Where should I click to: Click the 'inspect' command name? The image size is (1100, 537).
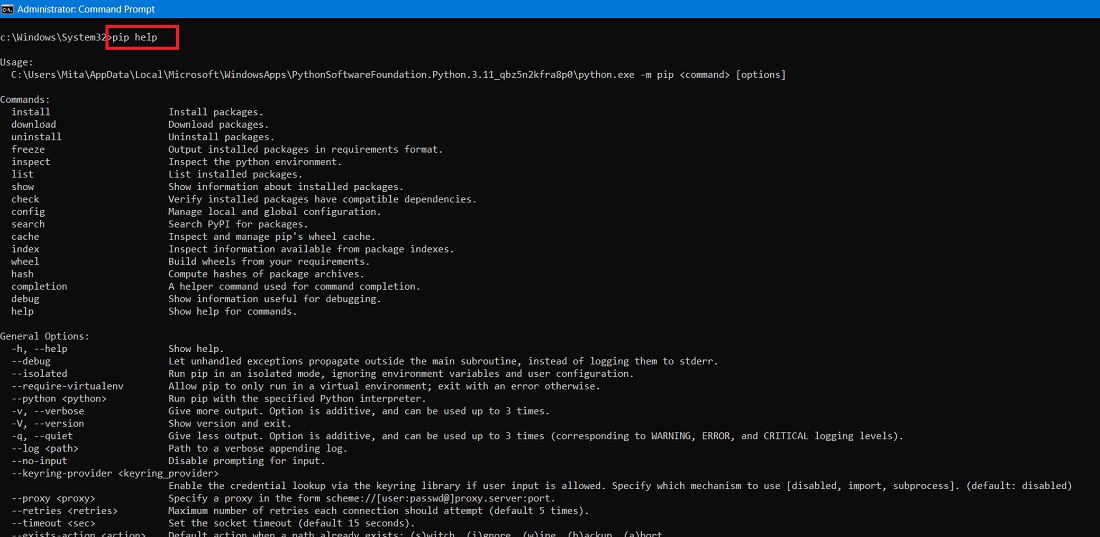click(x=31, y=161)
